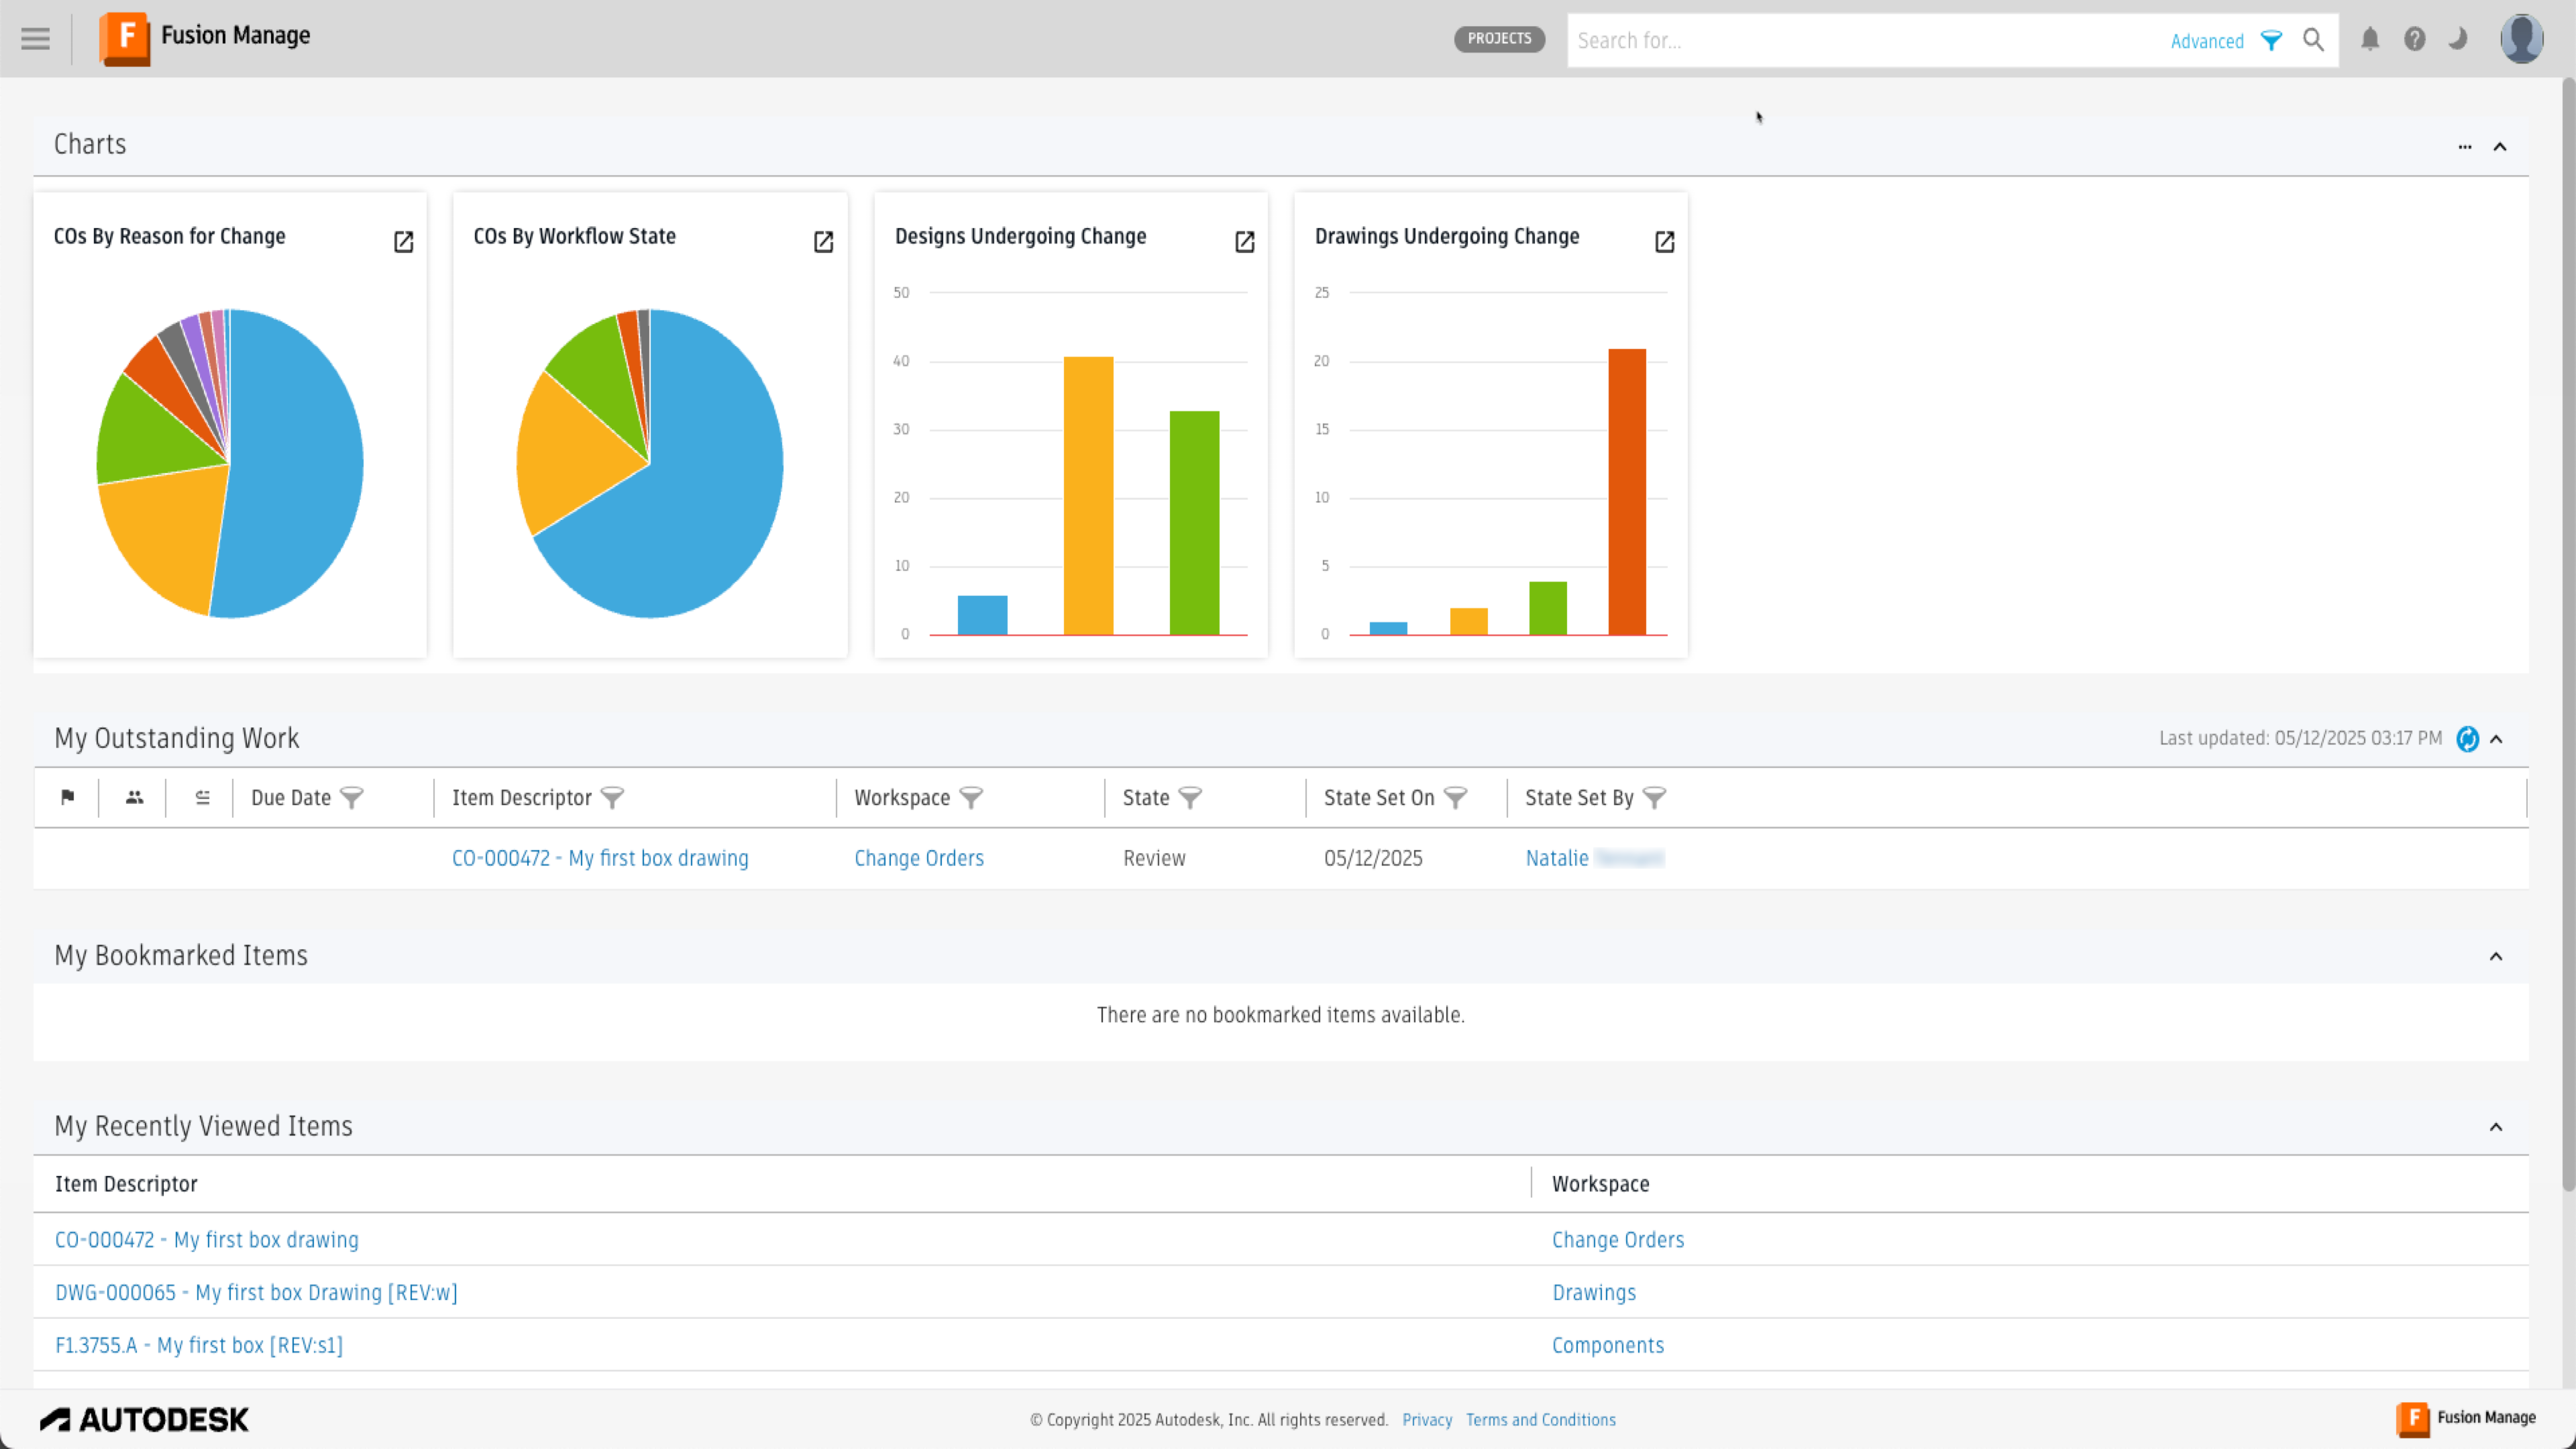2576x1449 pixels.
Task: Click the PROJECTS tab pill
Action: click(1498, 39)
